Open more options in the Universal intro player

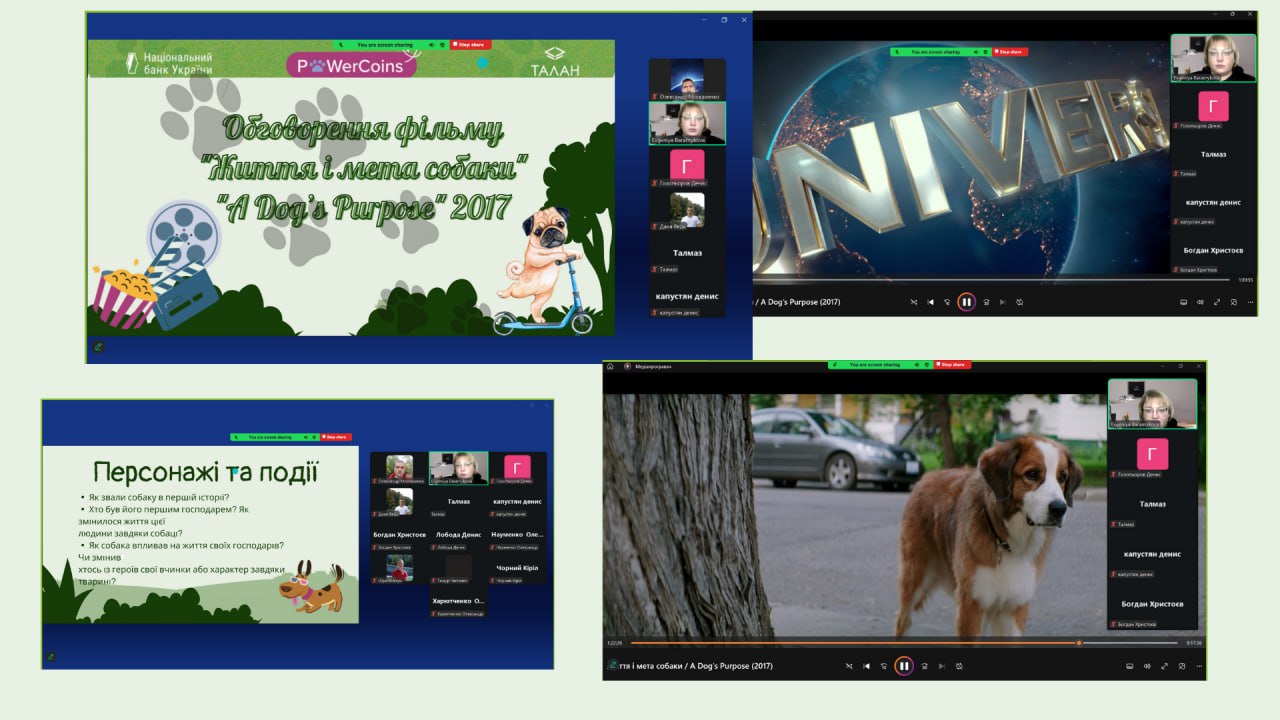pyautogui.click(x=1252, y=302)
